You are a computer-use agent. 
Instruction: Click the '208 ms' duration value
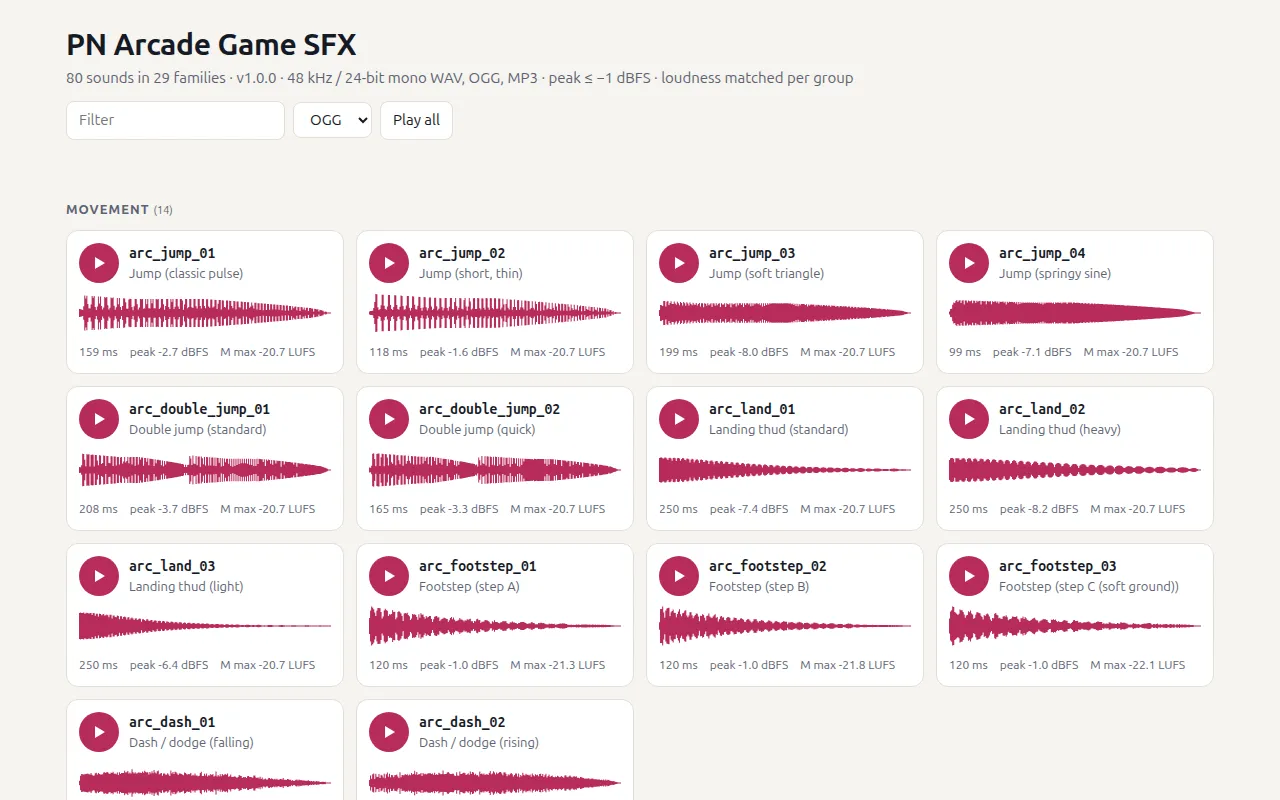coord(98,509)
